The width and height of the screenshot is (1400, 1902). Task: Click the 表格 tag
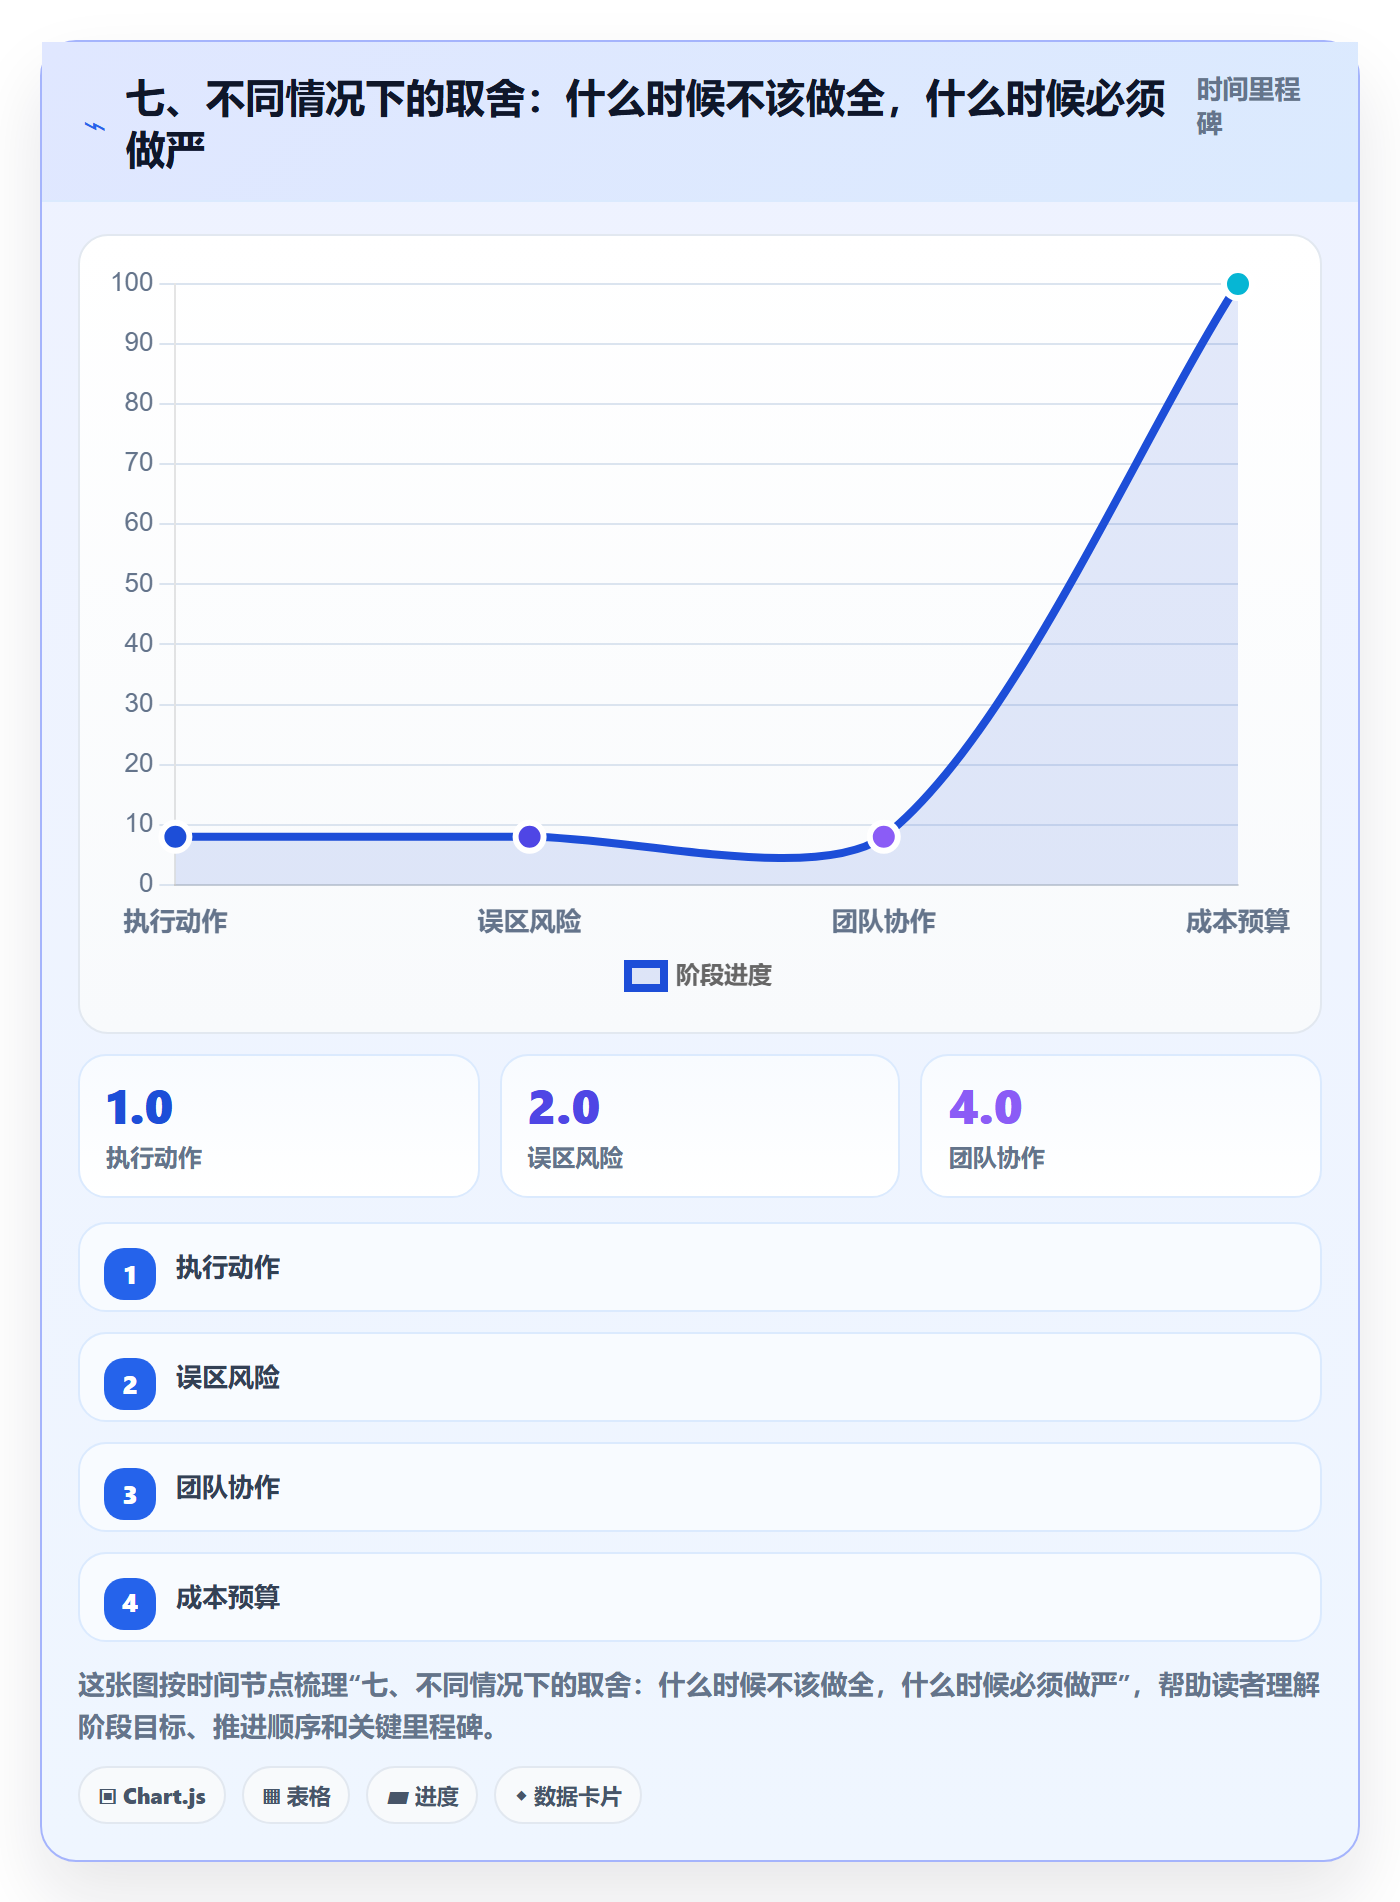pyautogui.click(x=296, y=1796)
